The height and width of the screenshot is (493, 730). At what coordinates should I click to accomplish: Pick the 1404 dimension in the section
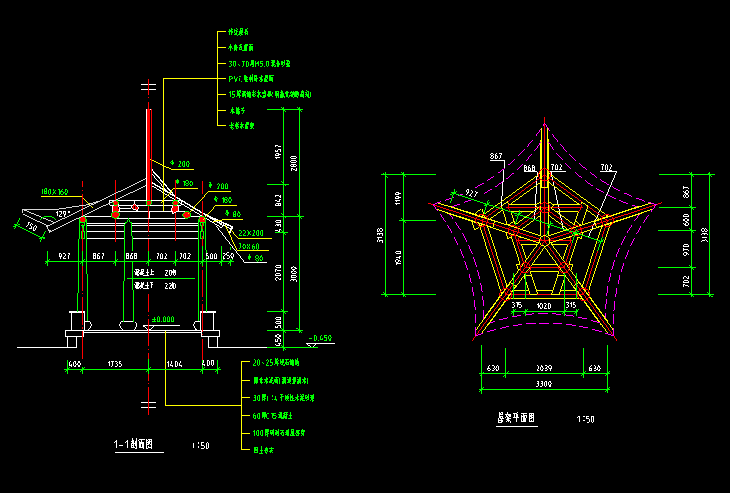174,364
